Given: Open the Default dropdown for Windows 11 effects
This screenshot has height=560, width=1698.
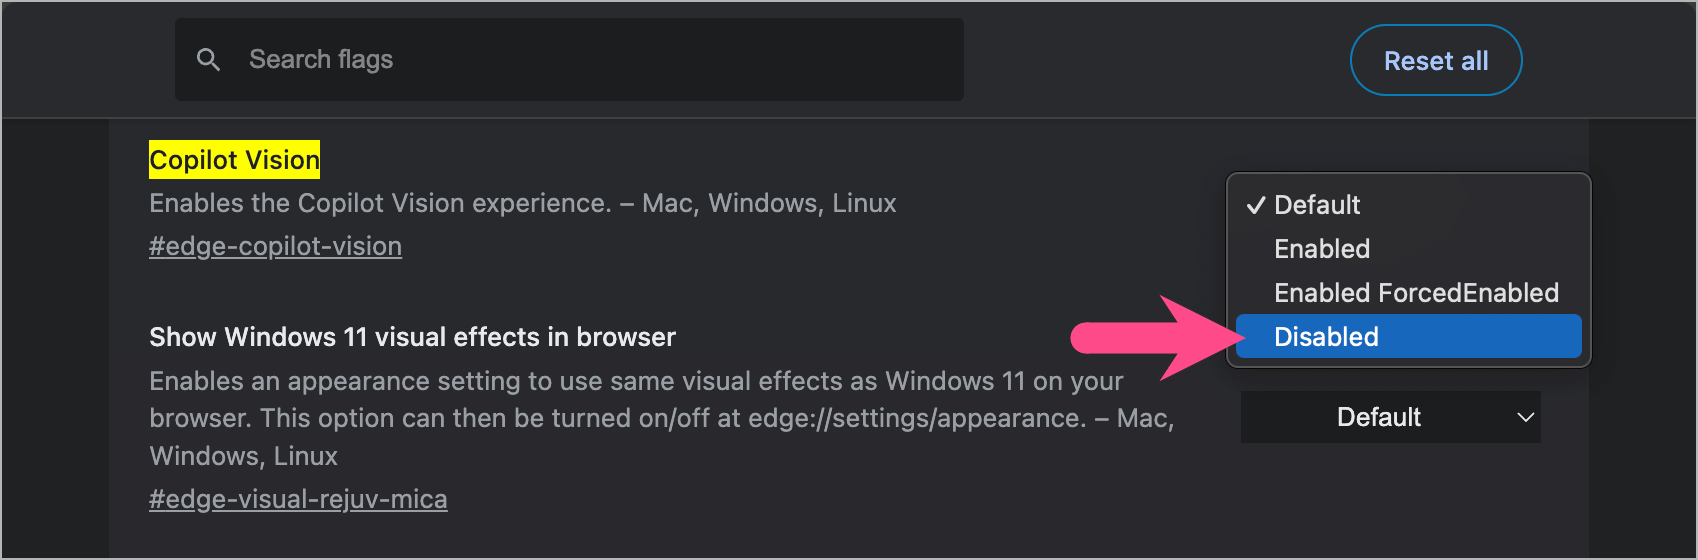Looking at the screenshot, I should (x=1379, y=417).
